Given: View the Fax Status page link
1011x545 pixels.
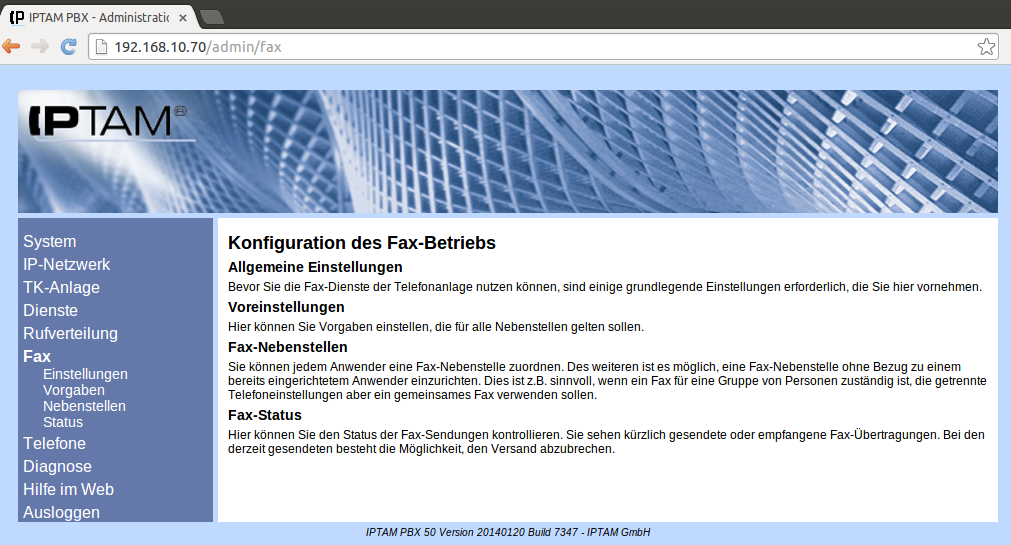Looking at the screenshot, I should [63, 422].
